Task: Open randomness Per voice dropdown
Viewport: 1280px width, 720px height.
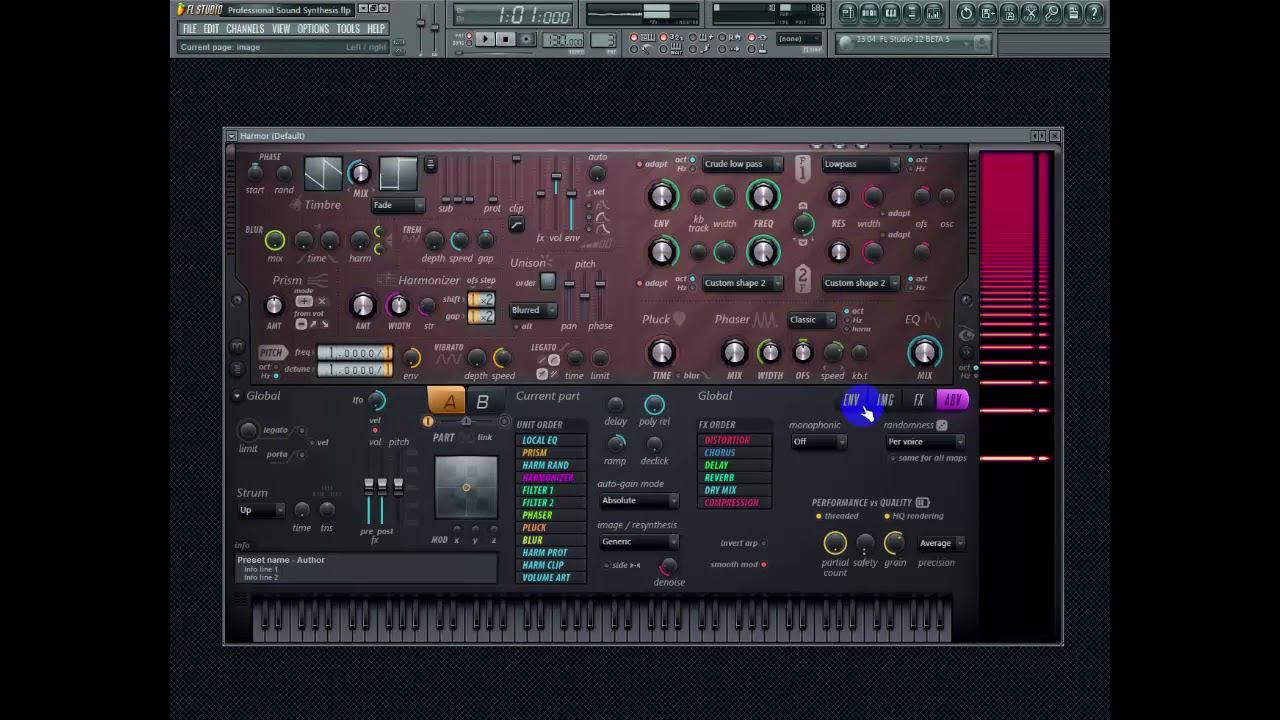Action: tap(926, 442)
